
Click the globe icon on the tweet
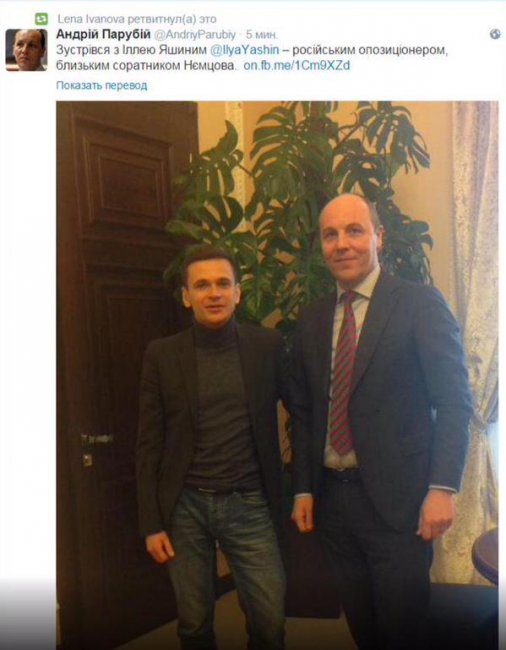point(495,34)
